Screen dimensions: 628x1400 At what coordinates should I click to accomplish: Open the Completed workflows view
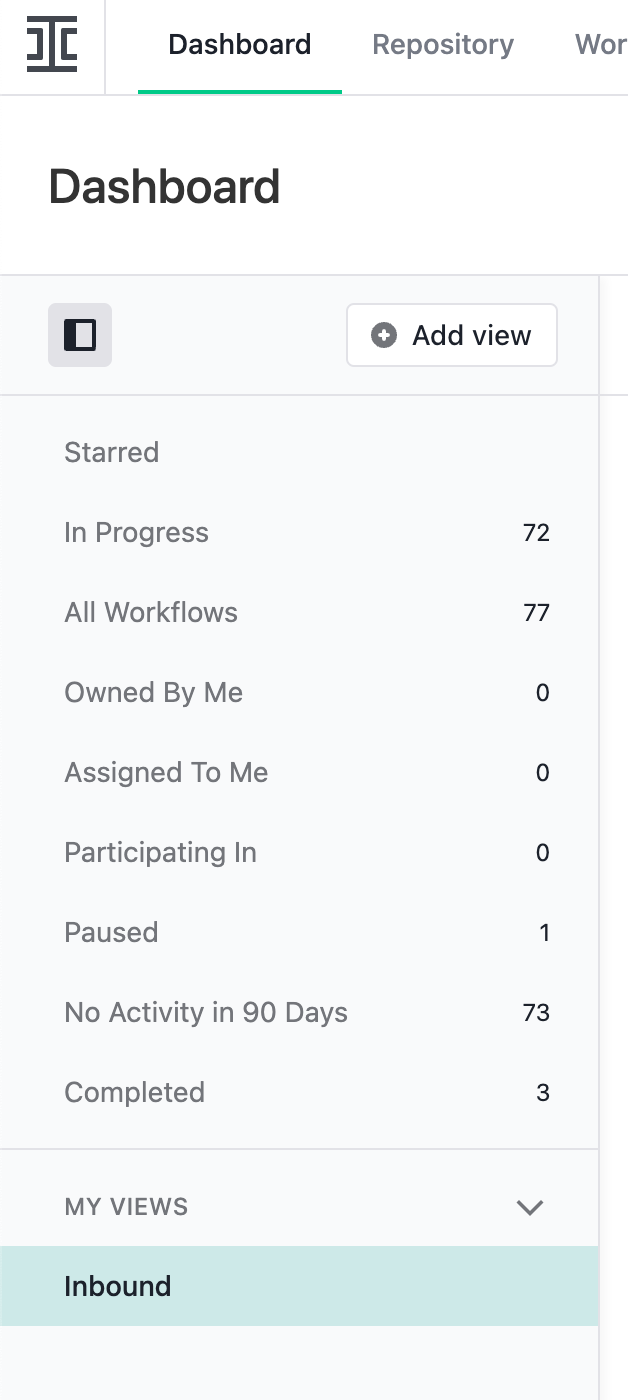click(x=134, y=1092)
